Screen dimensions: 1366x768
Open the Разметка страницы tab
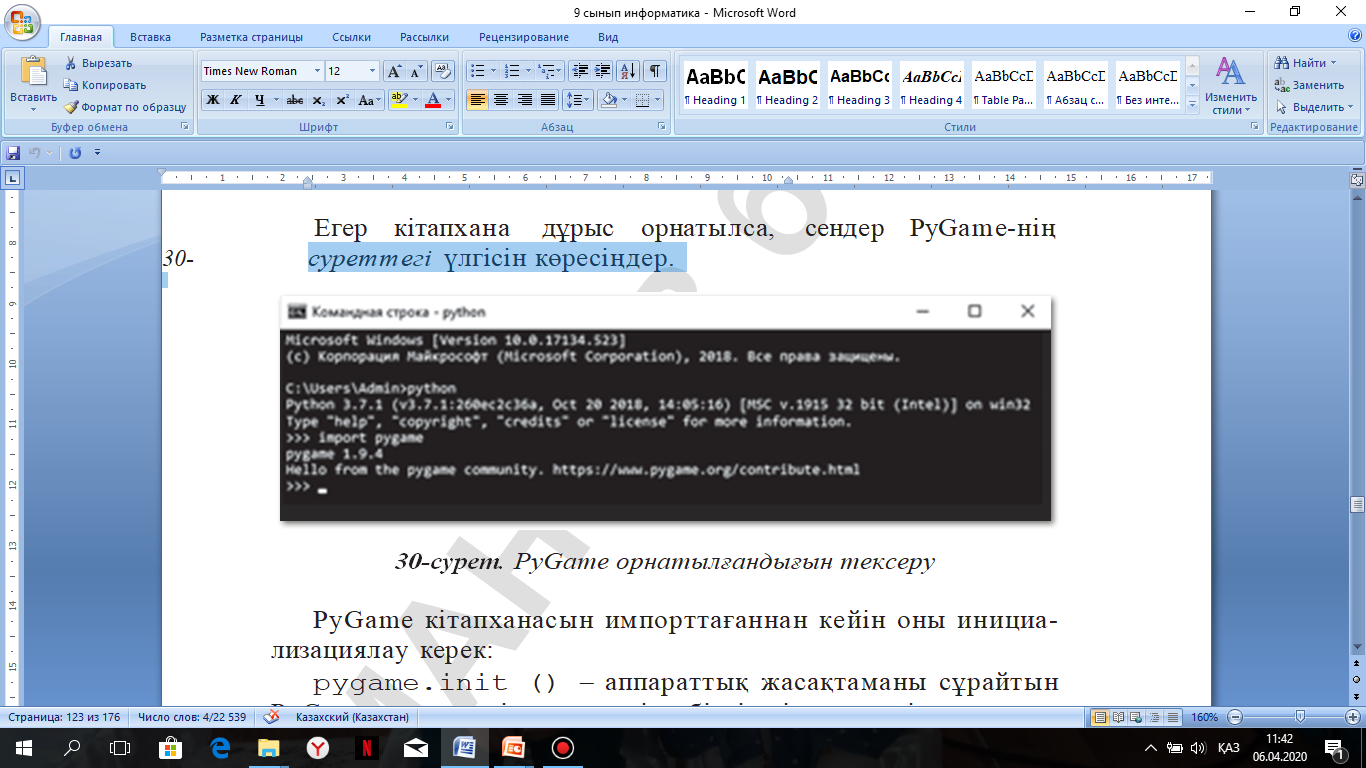click(x=251, y=37)
